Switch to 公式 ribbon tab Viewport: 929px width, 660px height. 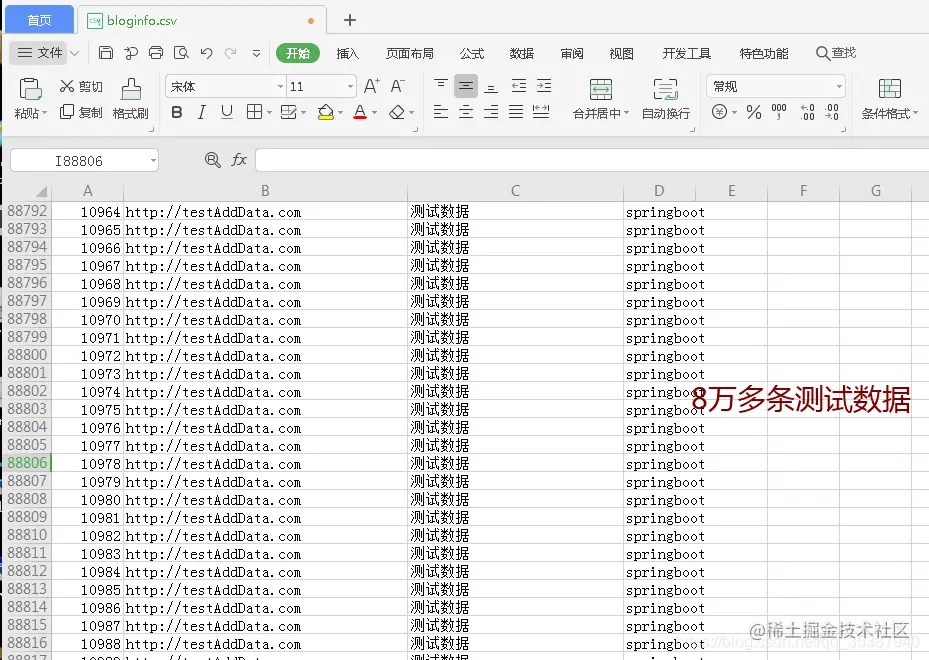coord(472,53)
